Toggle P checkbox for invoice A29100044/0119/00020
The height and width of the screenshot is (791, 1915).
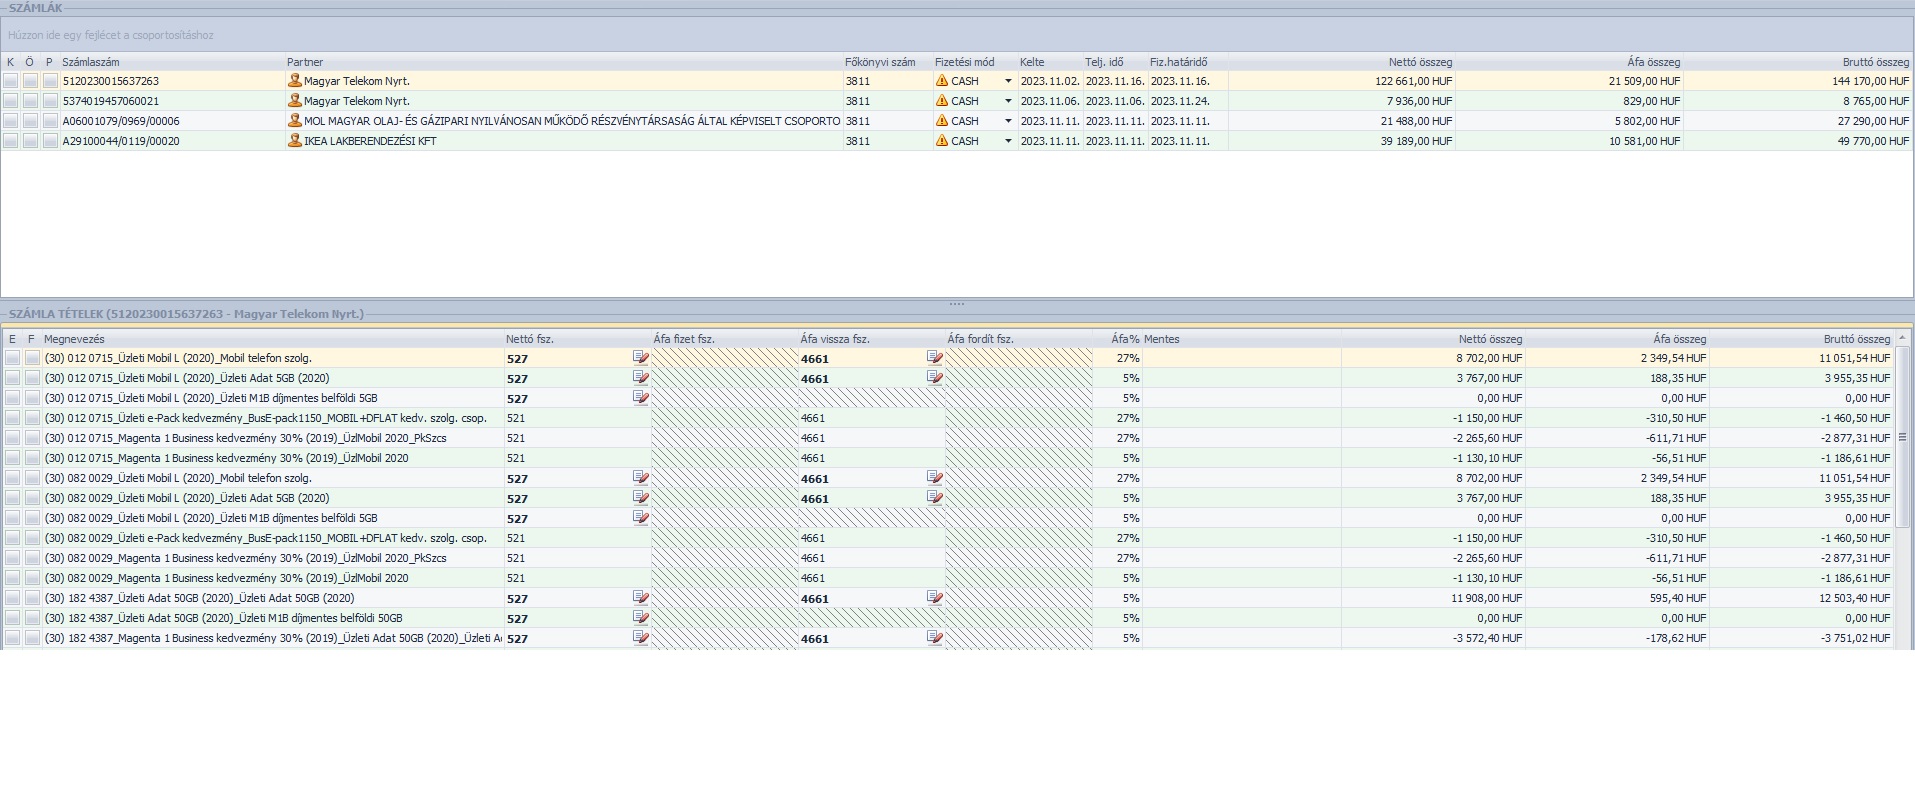50,141
